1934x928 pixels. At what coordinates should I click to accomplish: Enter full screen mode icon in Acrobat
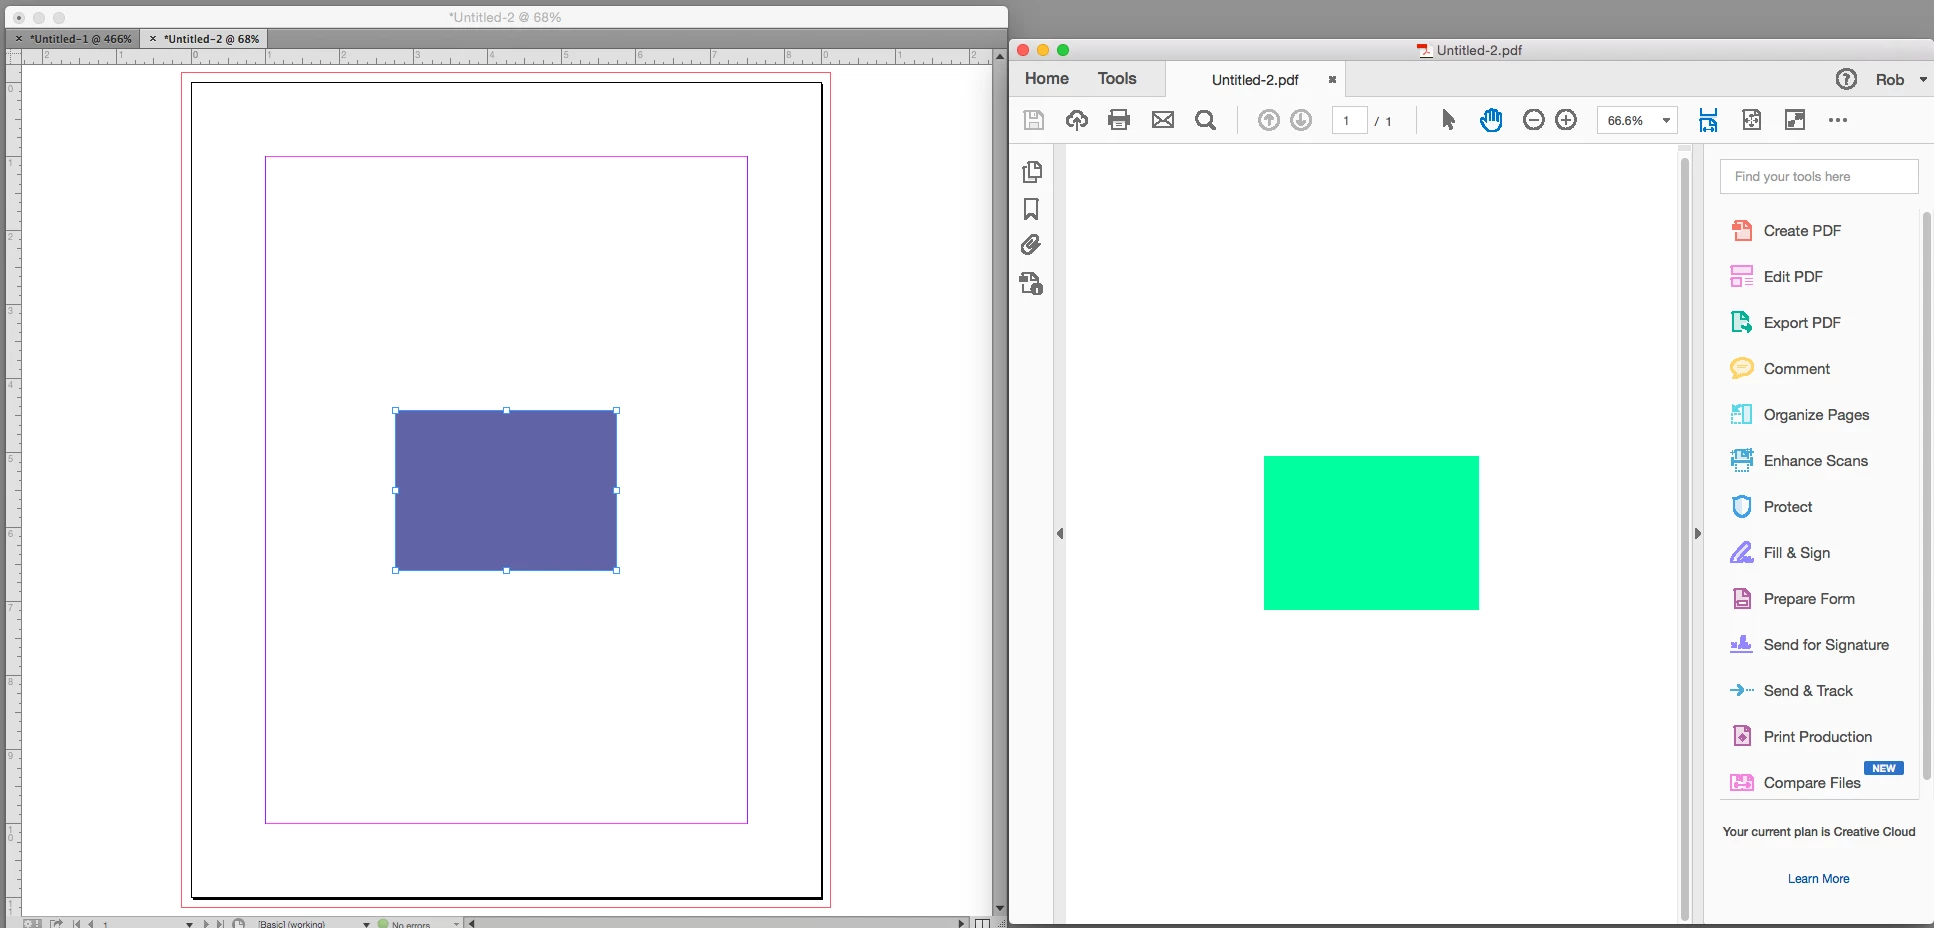[1795, 120]
